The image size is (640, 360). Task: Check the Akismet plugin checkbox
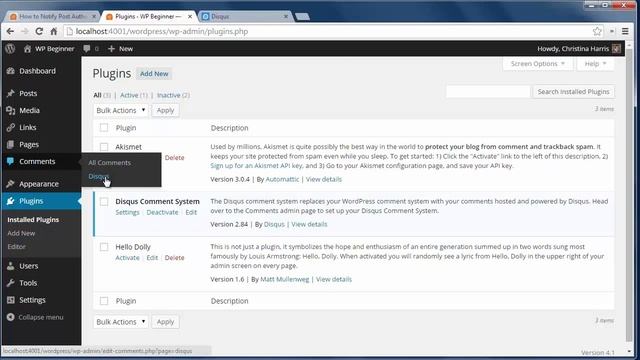pyautogui.click(x=104, y=147)
